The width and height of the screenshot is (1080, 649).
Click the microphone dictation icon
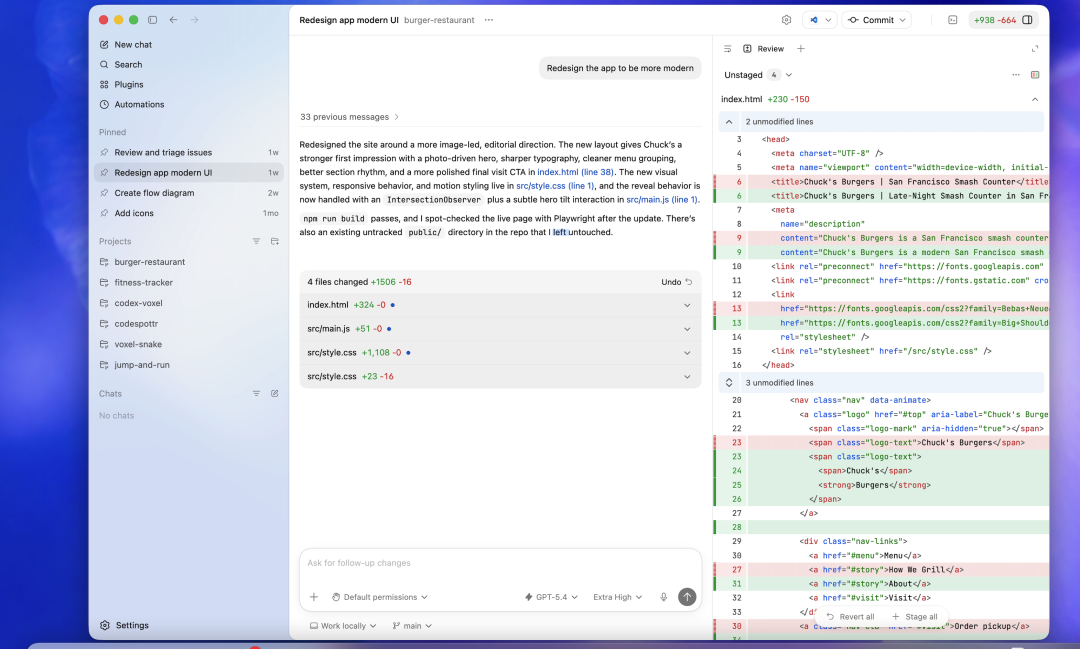point(663,597)
